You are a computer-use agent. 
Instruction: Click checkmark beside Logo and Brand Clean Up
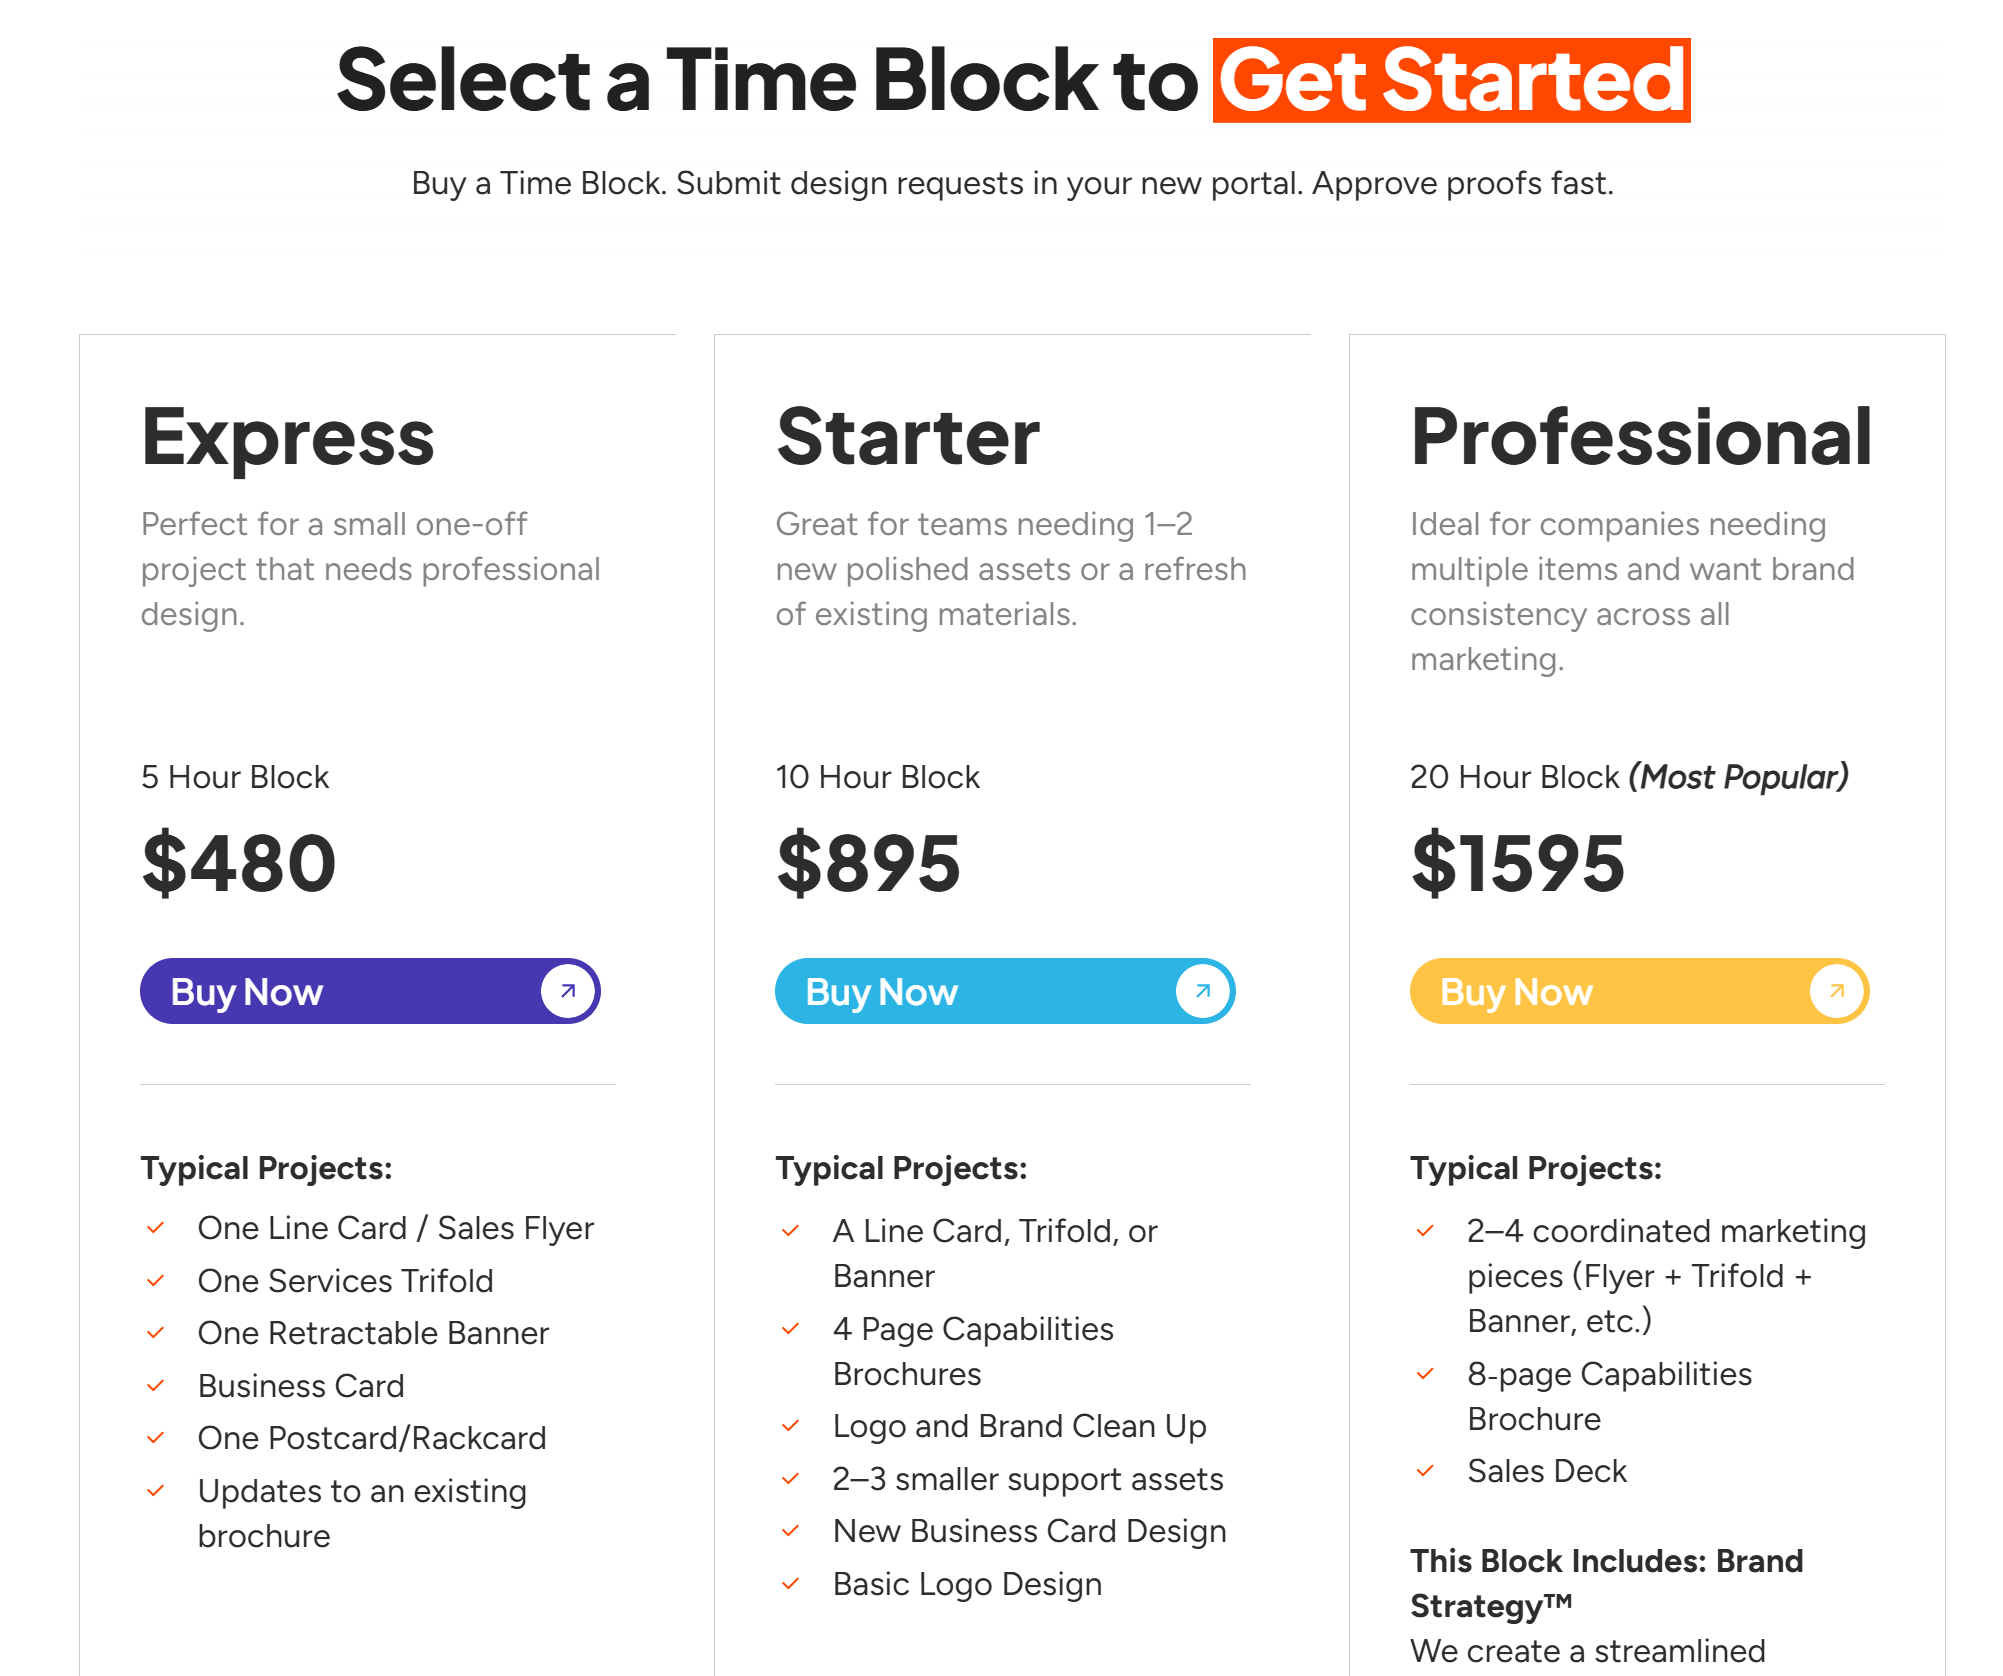(x=791, y=1426)
